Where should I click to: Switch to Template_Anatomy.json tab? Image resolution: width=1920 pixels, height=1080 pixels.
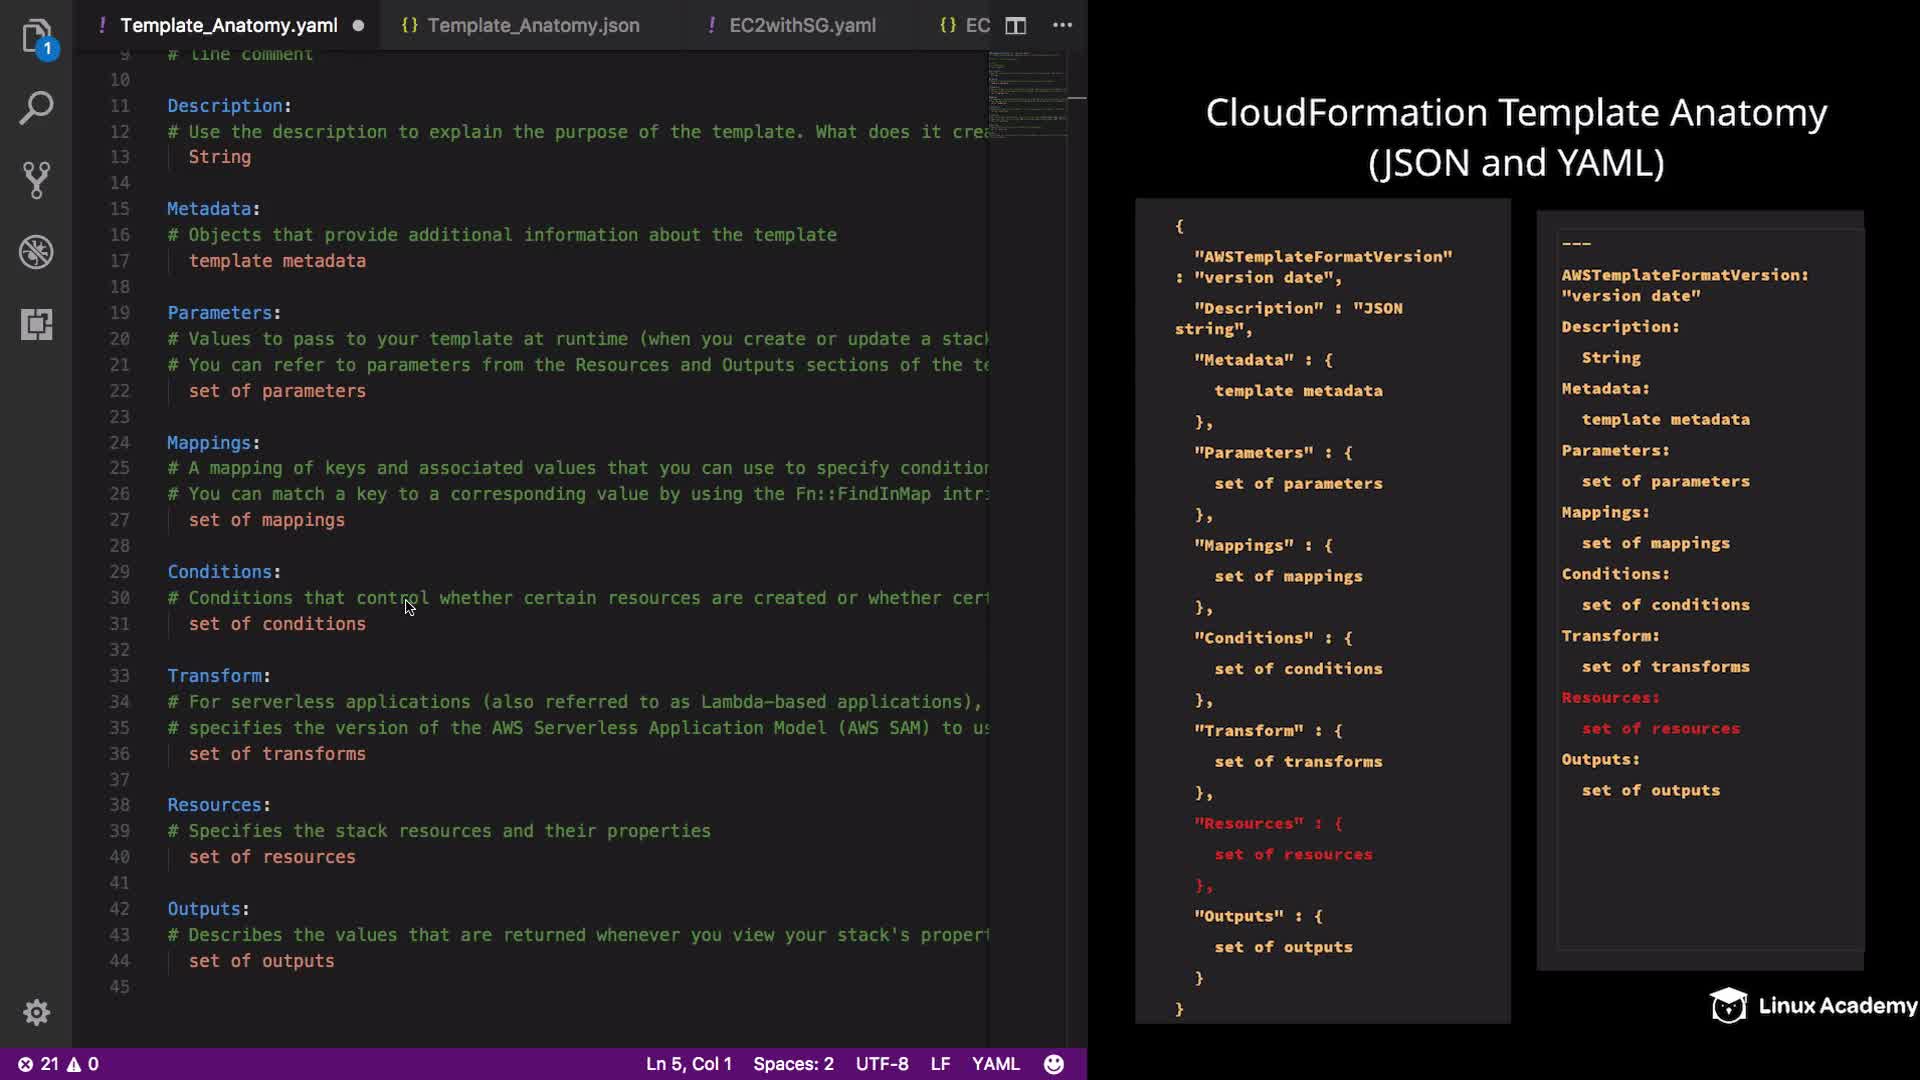click(x=532, y=26)
